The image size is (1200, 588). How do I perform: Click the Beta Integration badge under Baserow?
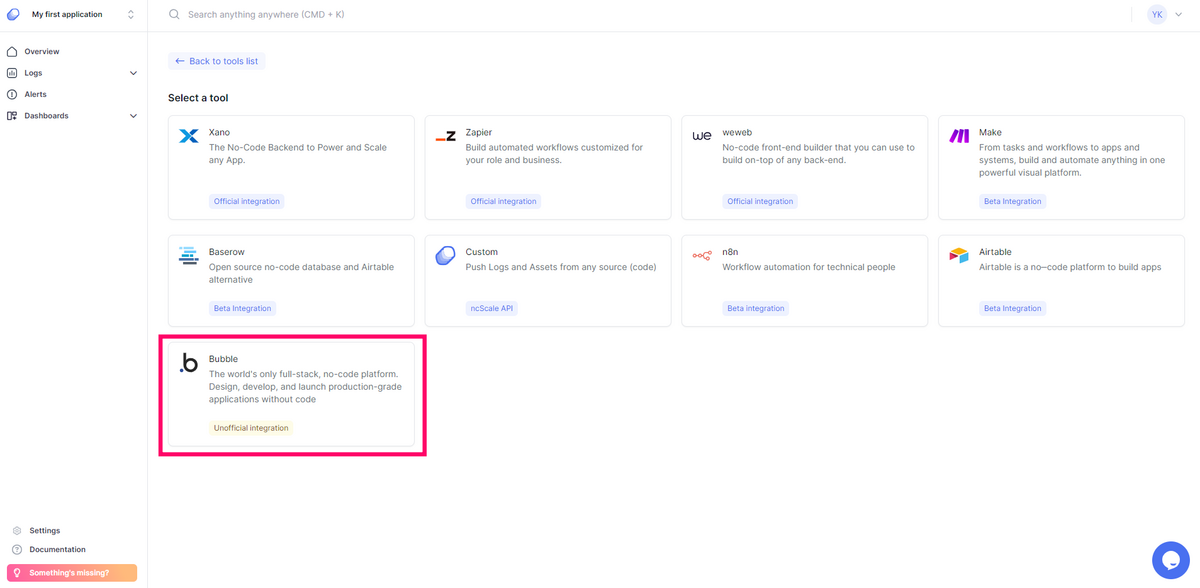point(243,308)
